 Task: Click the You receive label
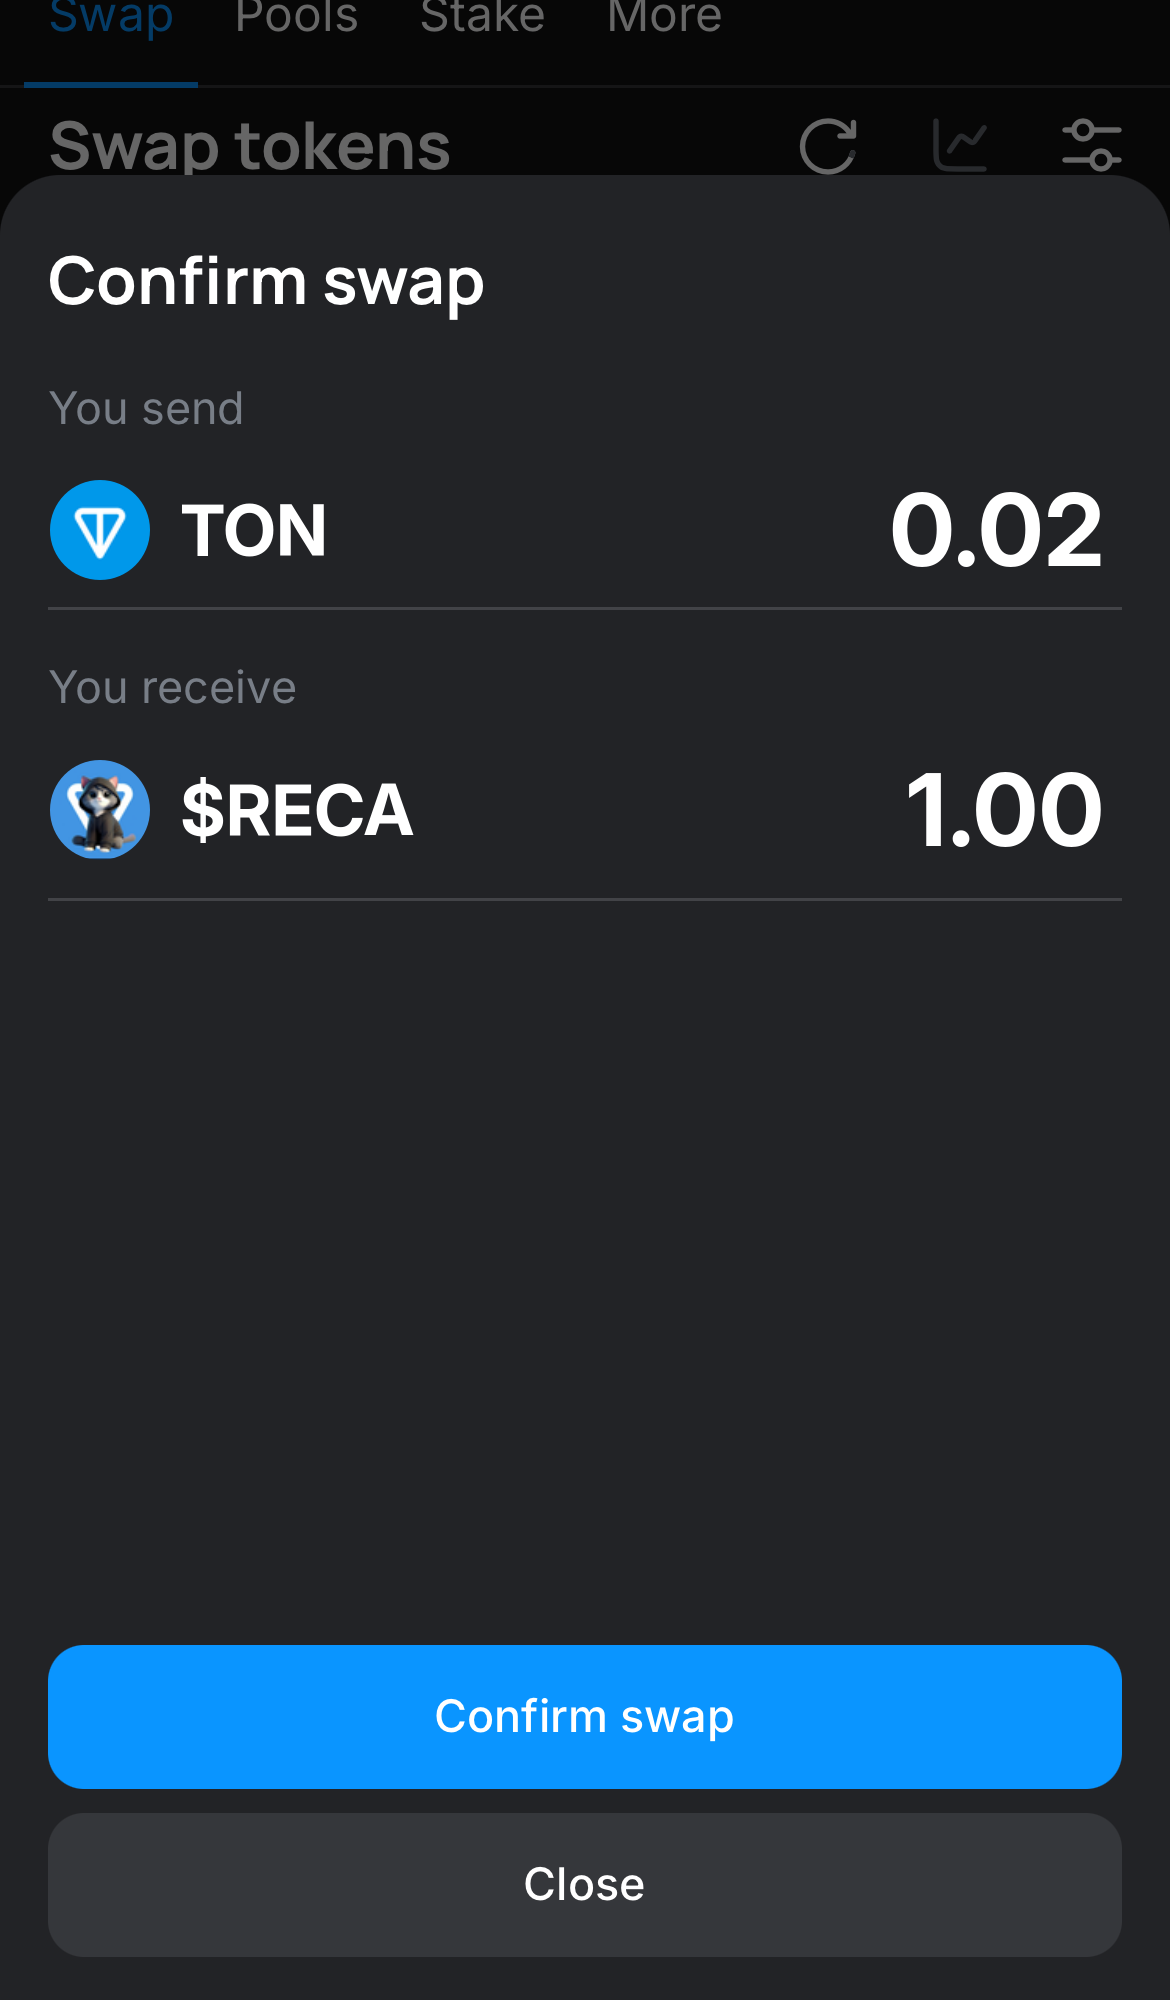pyautogui.click(x=173, y=688)
